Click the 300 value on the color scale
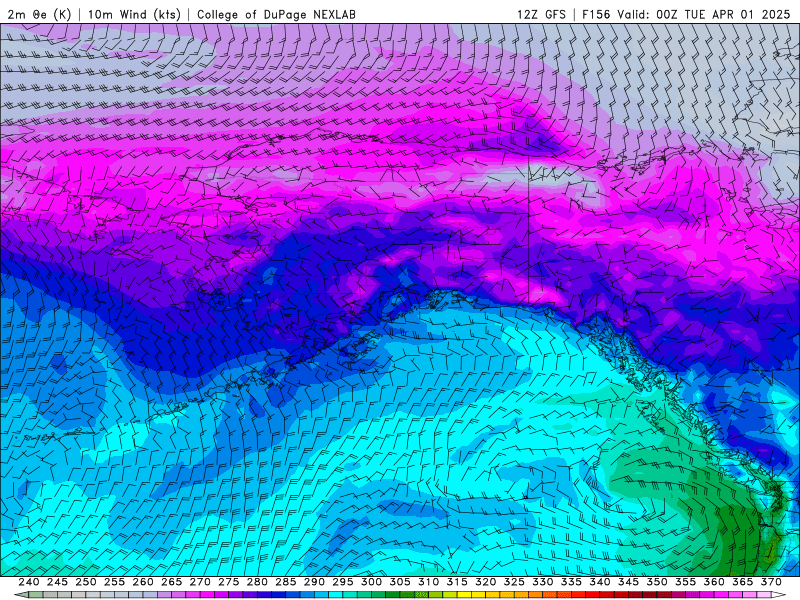Image resolution: width=800 pixels, height=600 pixels. [371, 582]
